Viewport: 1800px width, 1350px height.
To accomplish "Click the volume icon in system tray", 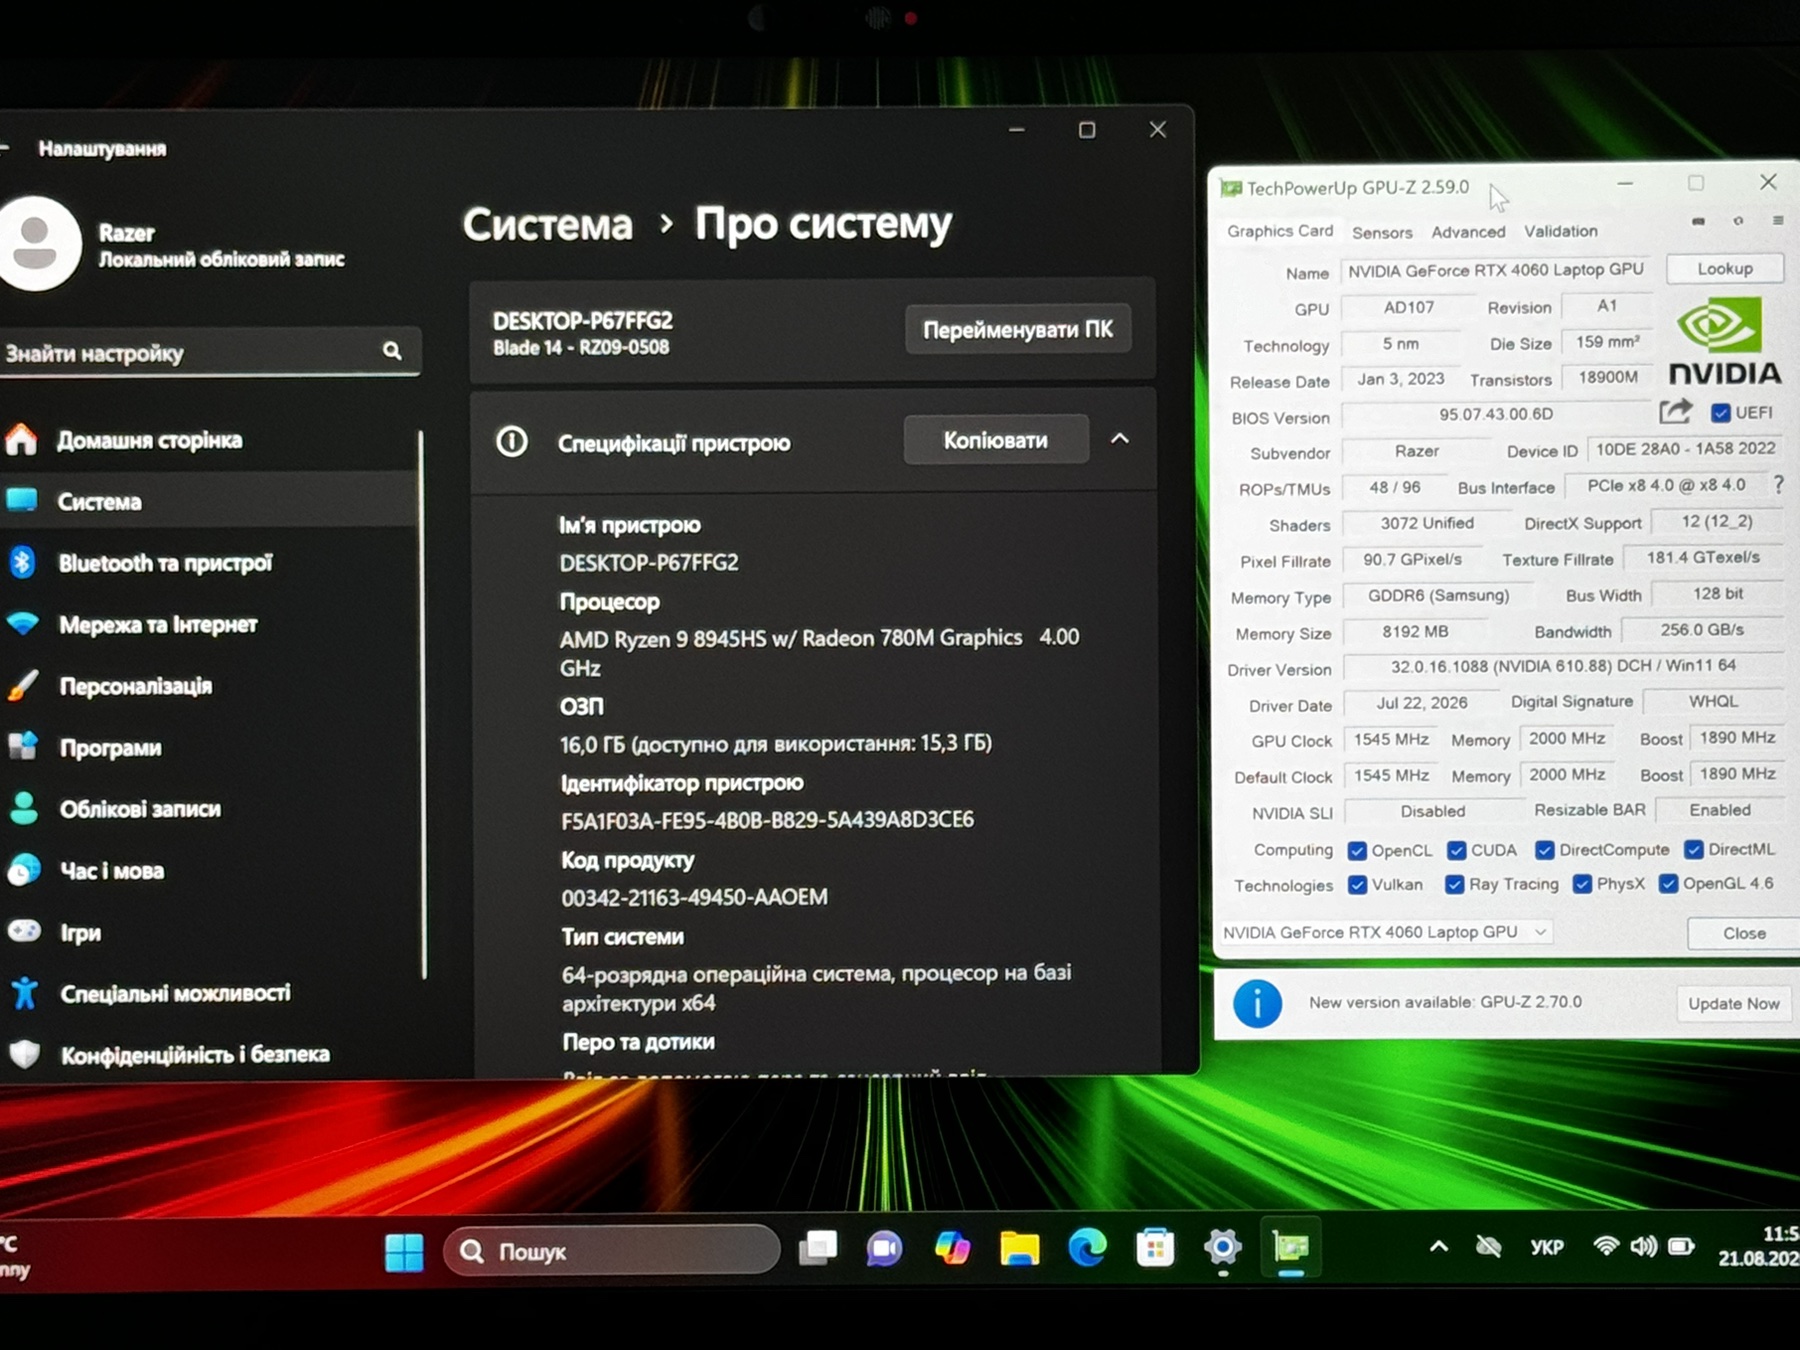I will click(1643, 1246).
